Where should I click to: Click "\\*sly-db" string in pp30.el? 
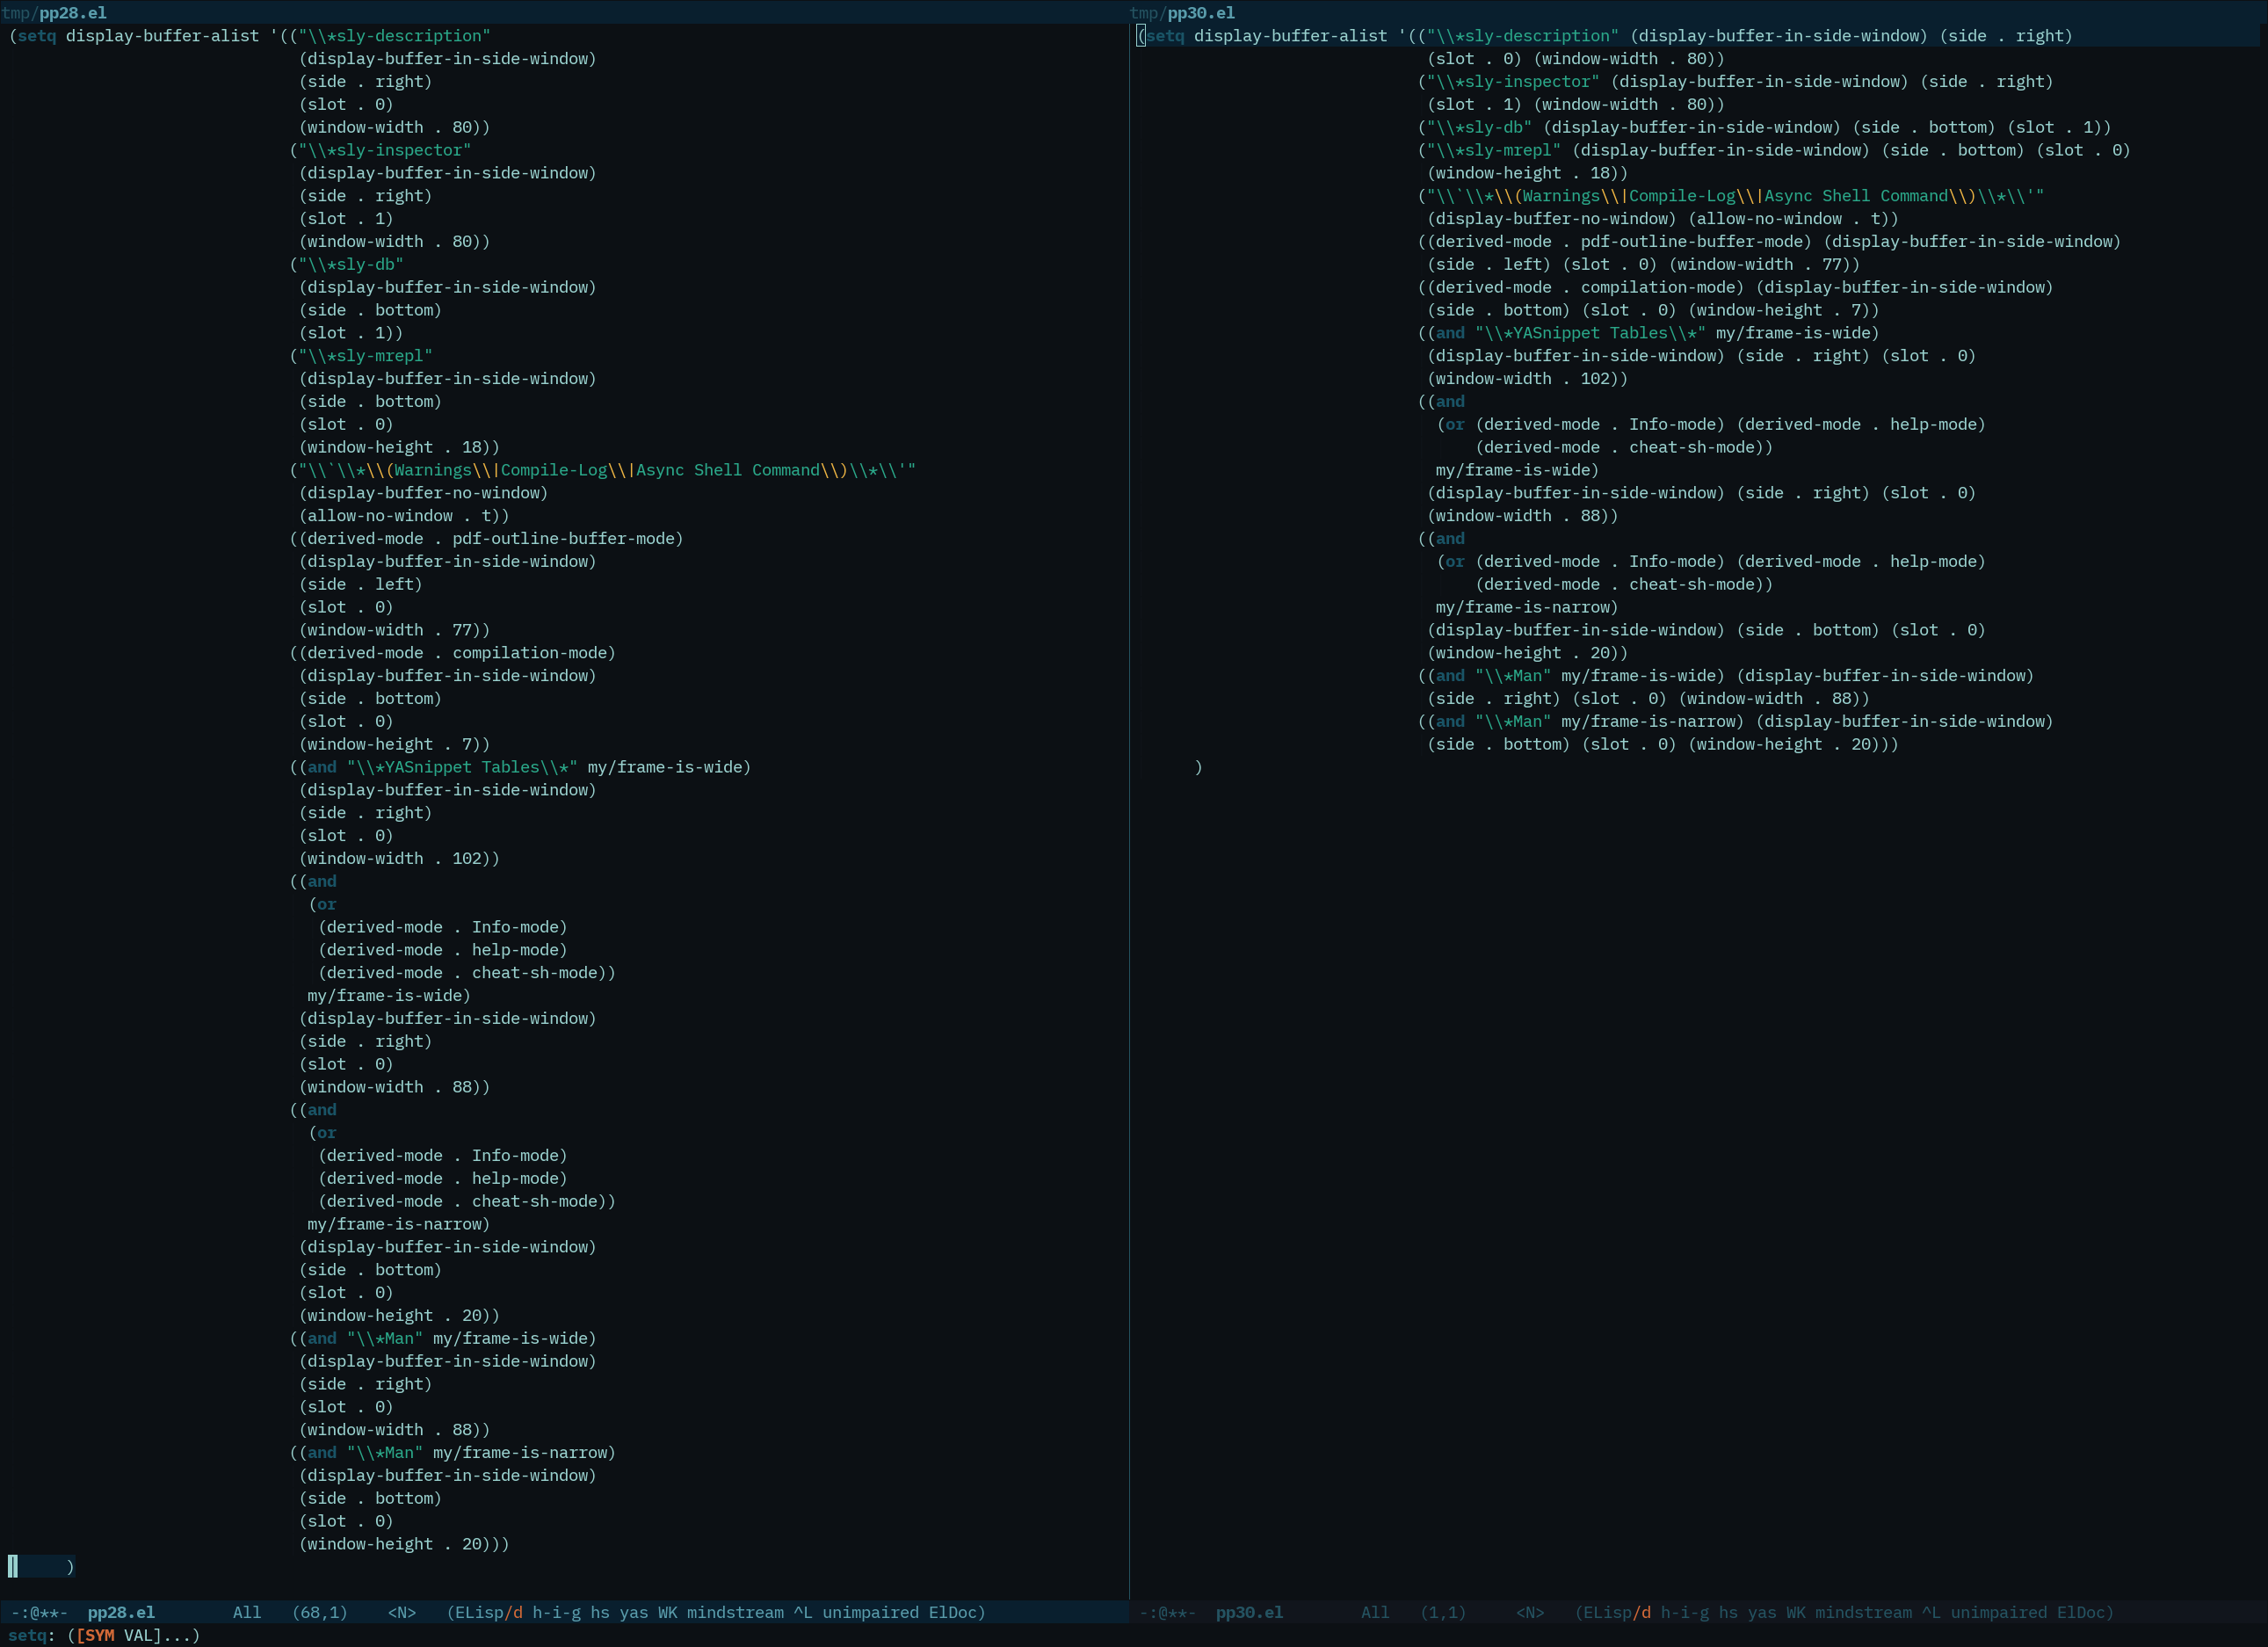tap(1479, 127)
